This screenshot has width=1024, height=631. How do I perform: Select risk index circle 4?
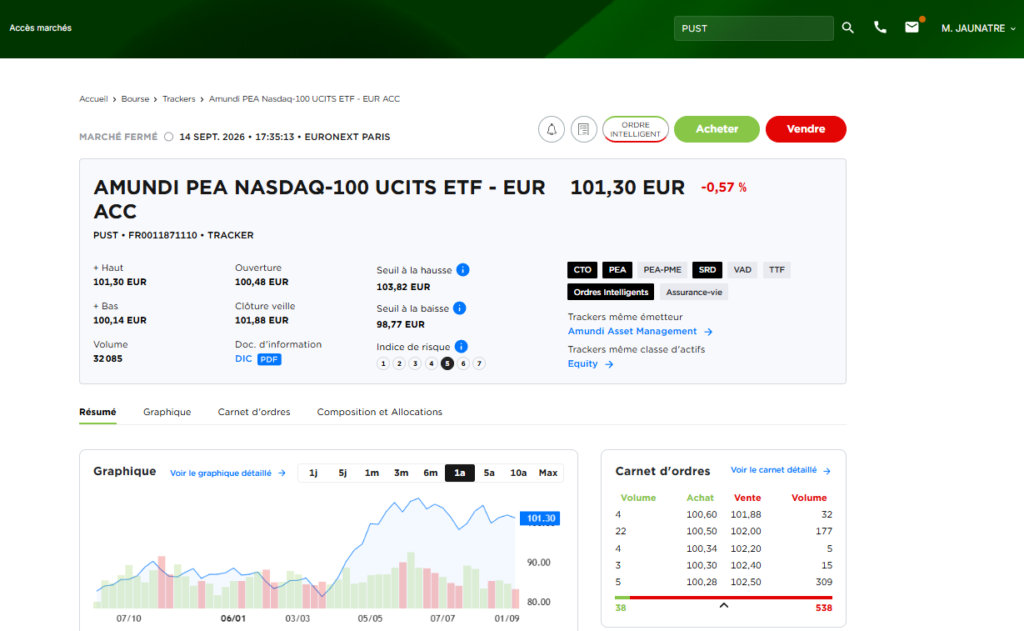coord(431,364)
